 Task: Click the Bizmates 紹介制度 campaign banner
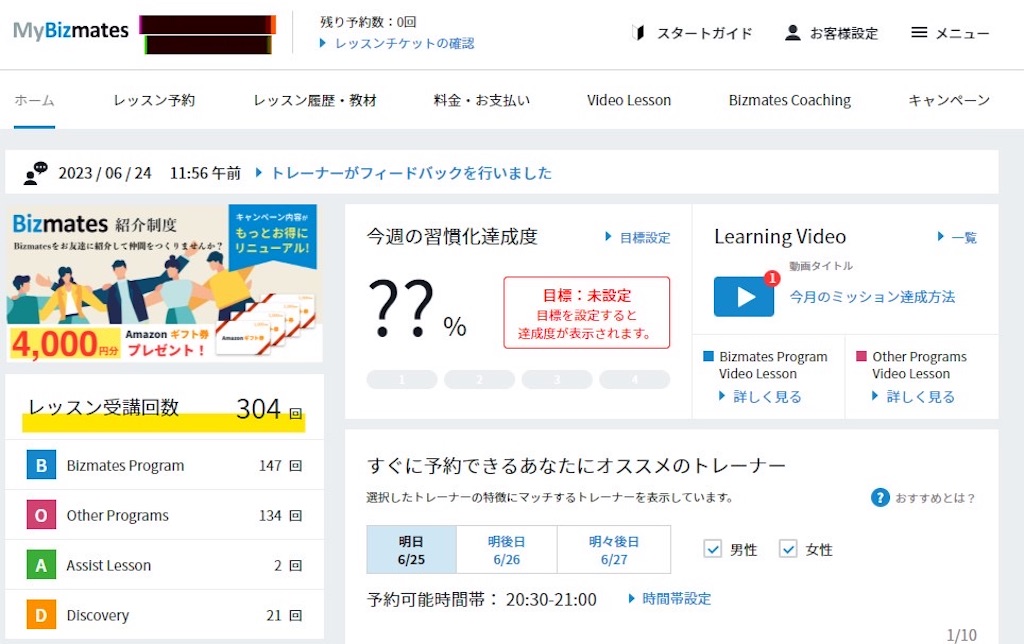point(164,283)
